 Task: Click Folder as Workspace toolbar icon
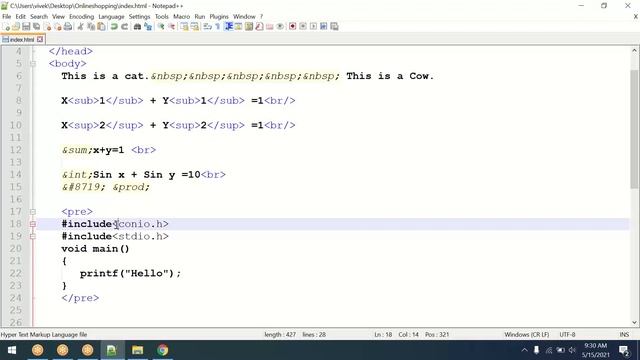[x=269, y=27]
